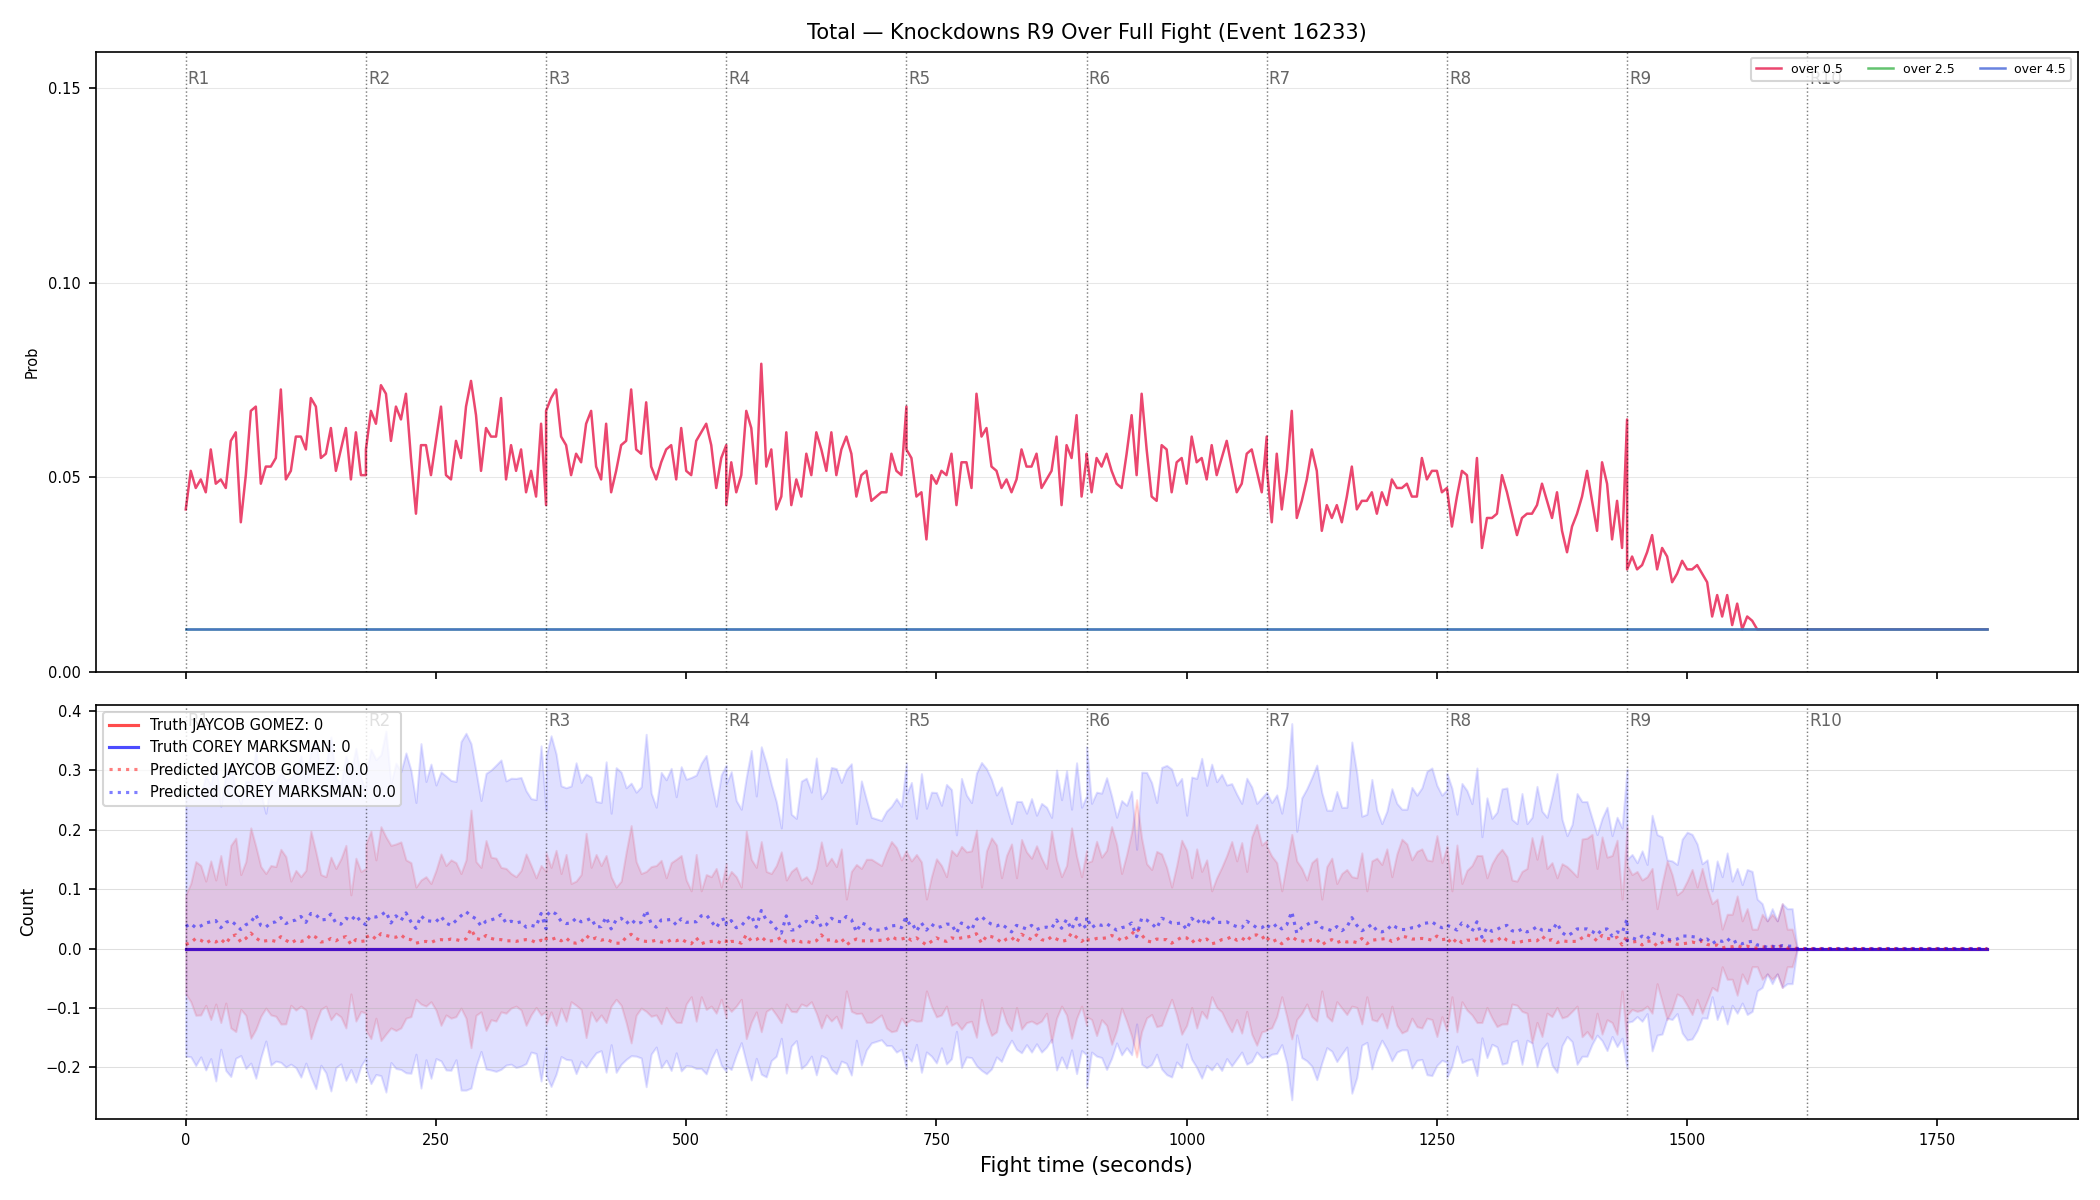Select the 750 tick on the time axis

[936, 1139]
